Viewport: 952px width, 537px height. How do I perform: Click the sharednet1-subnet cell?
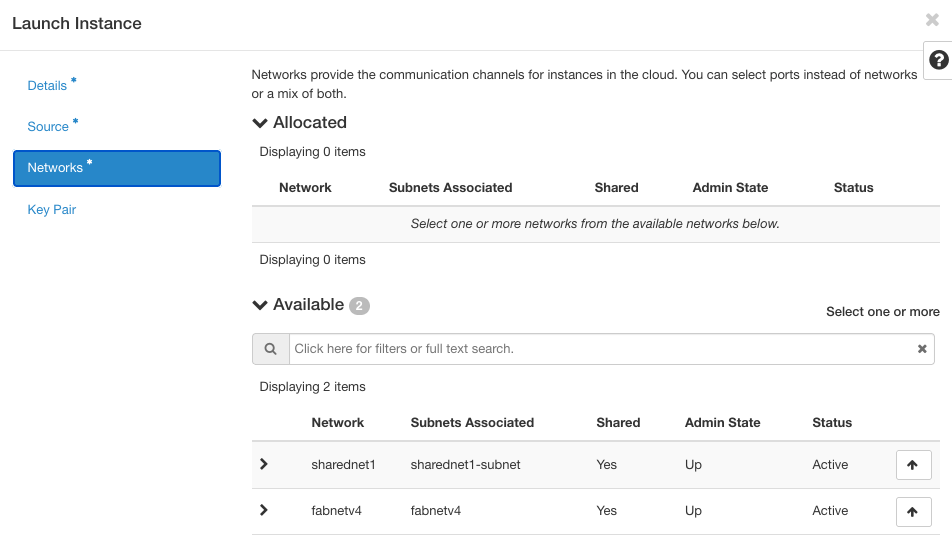pos(465,465)
